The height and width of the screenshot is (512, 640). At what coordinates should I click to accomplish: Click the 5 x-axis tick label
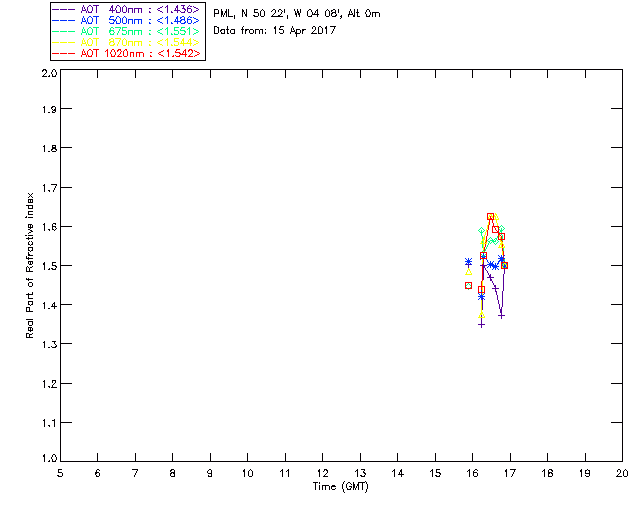tap(60, 473)
